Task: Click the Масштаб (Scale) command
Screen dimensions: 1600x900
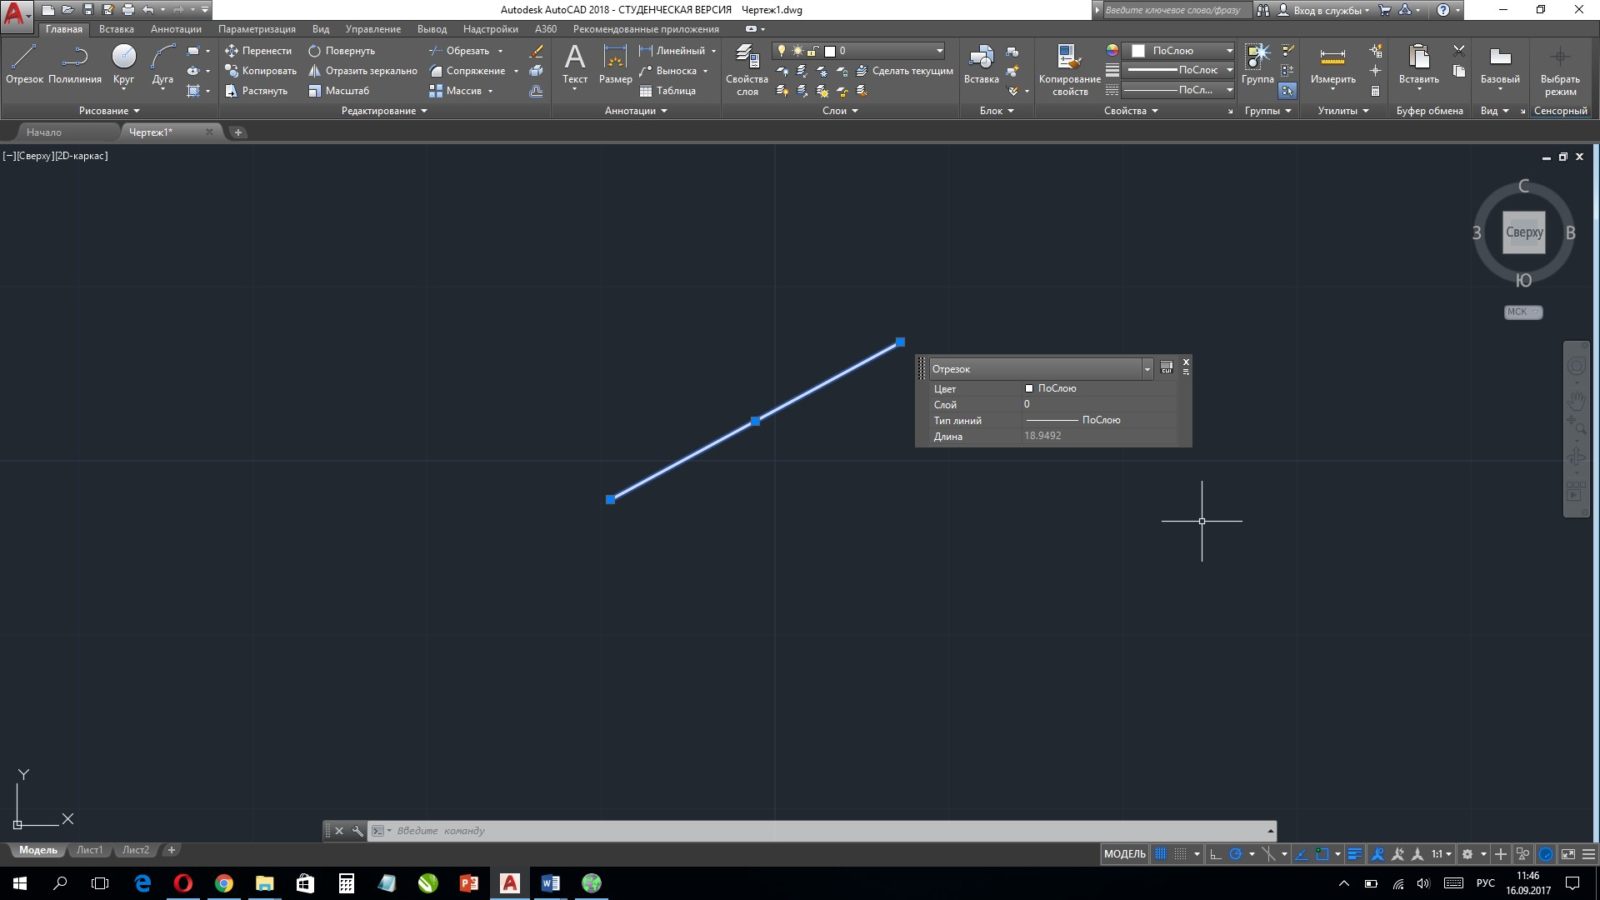Action: 339,90
